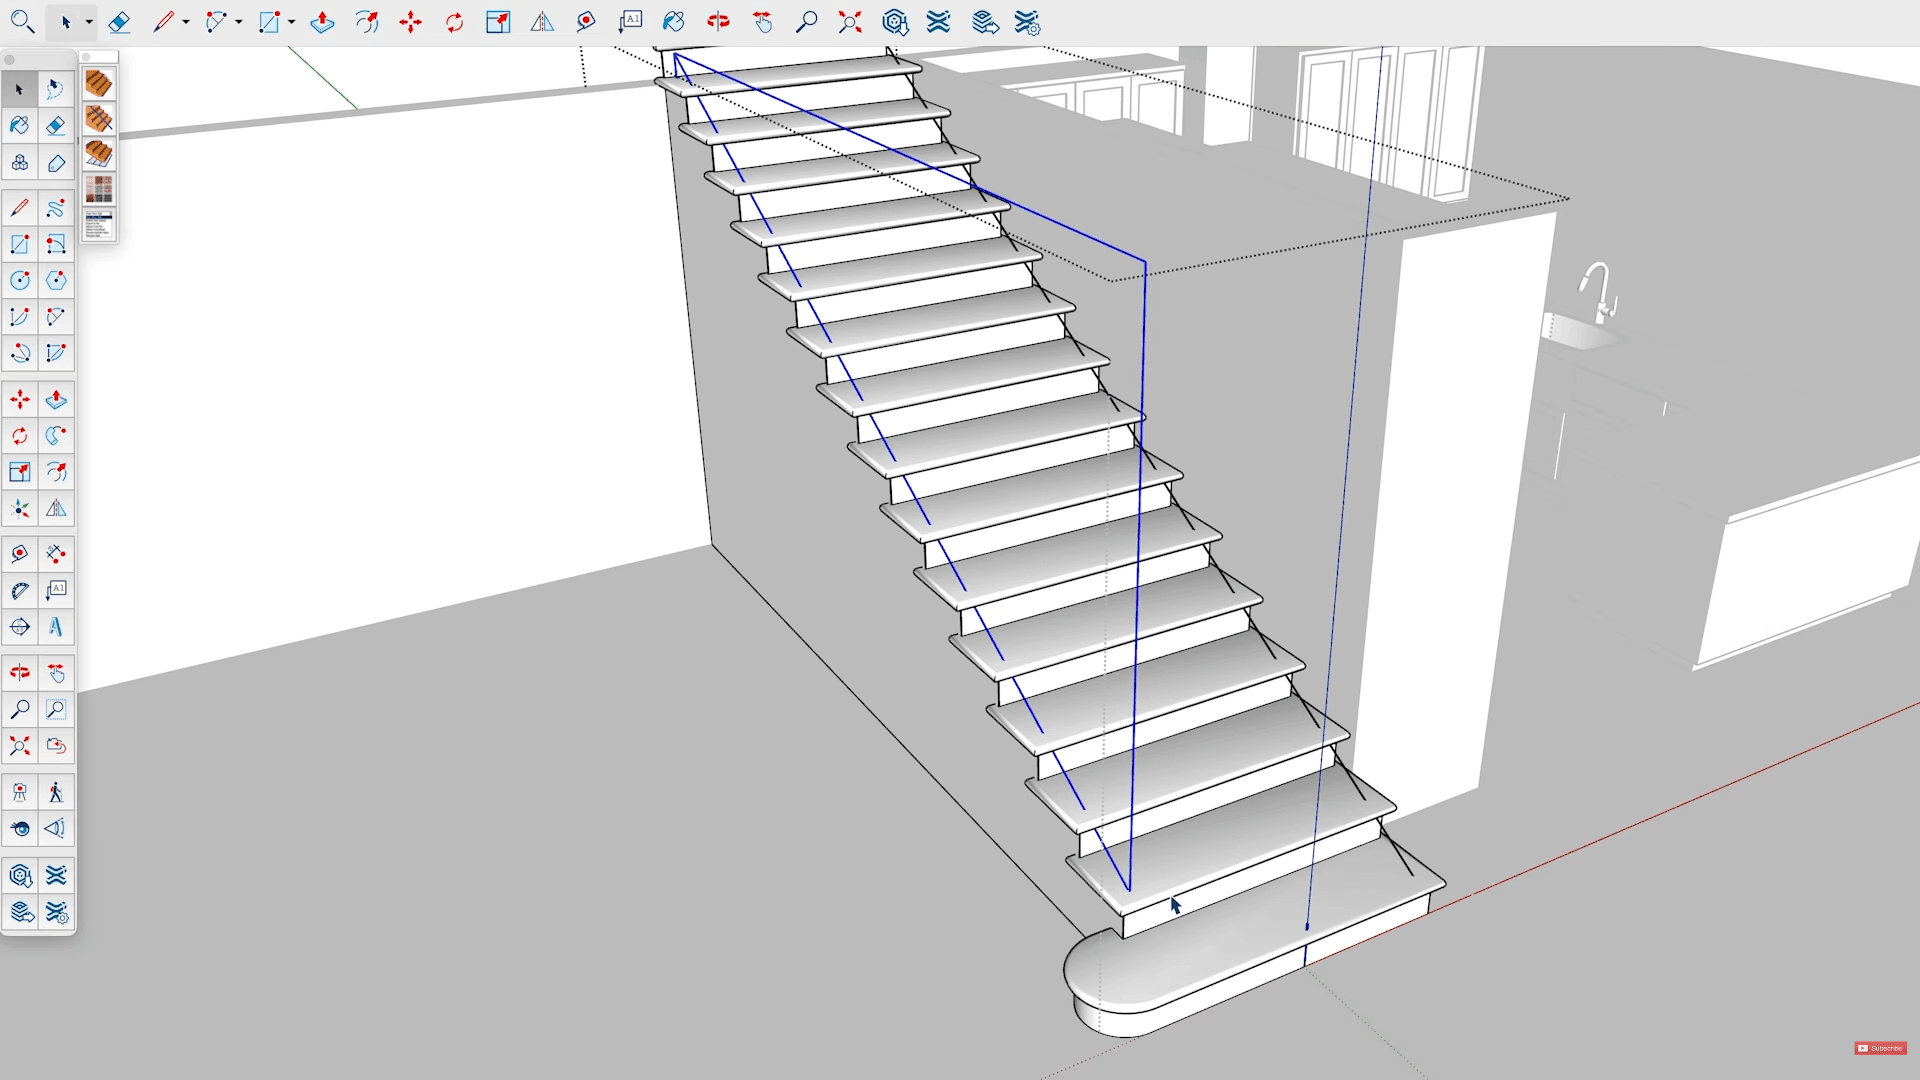
Task: Select the Rectangle tool in left toolset
Action: [19, 244]
